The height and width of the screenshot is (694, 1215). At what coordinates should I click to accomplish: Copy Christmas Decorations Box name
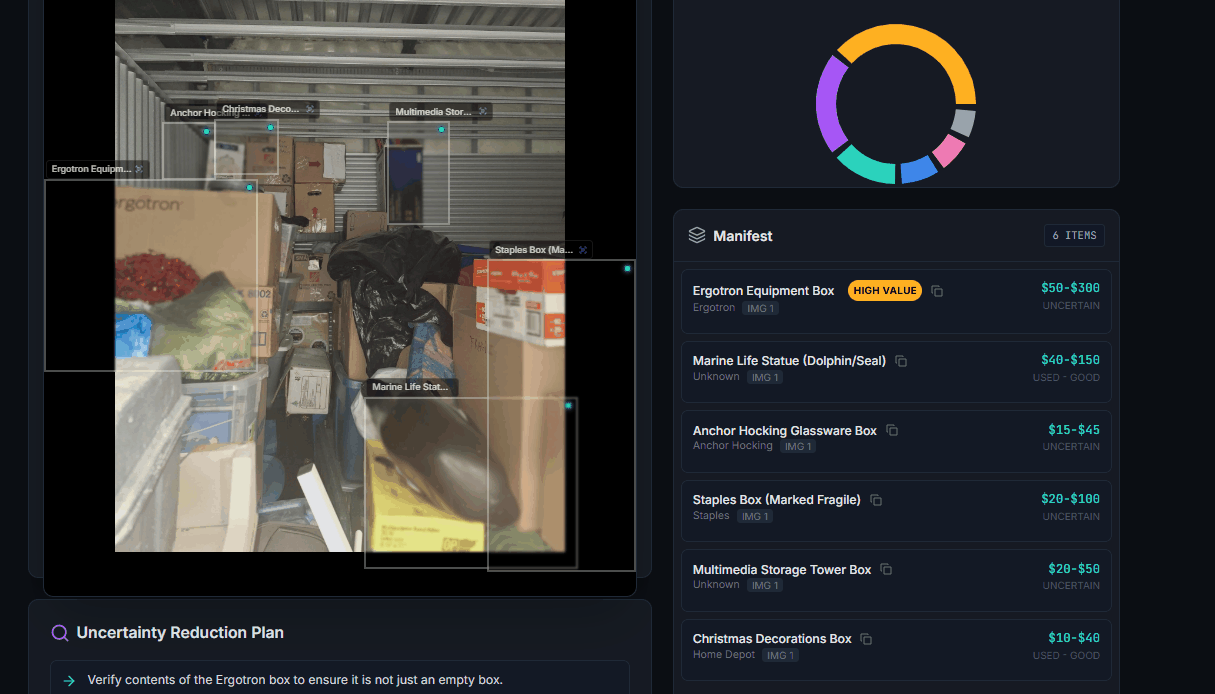[867, 639]
